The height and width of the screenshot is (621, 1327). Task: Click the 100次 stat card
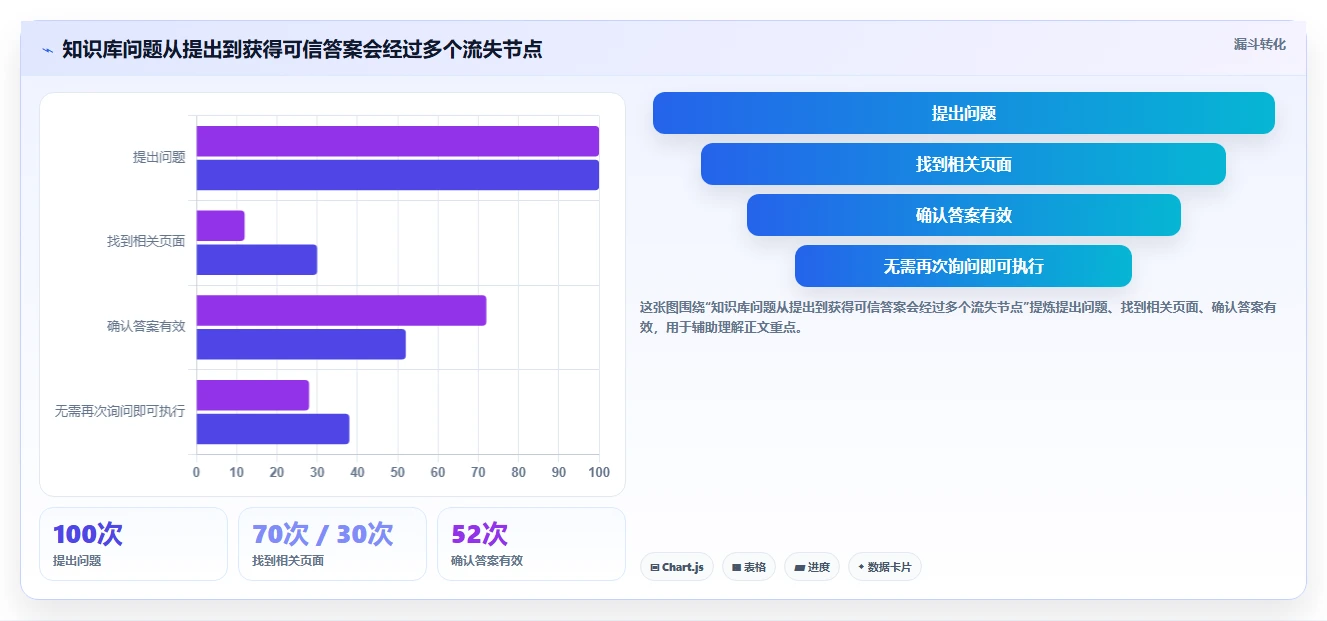(133, 544)
